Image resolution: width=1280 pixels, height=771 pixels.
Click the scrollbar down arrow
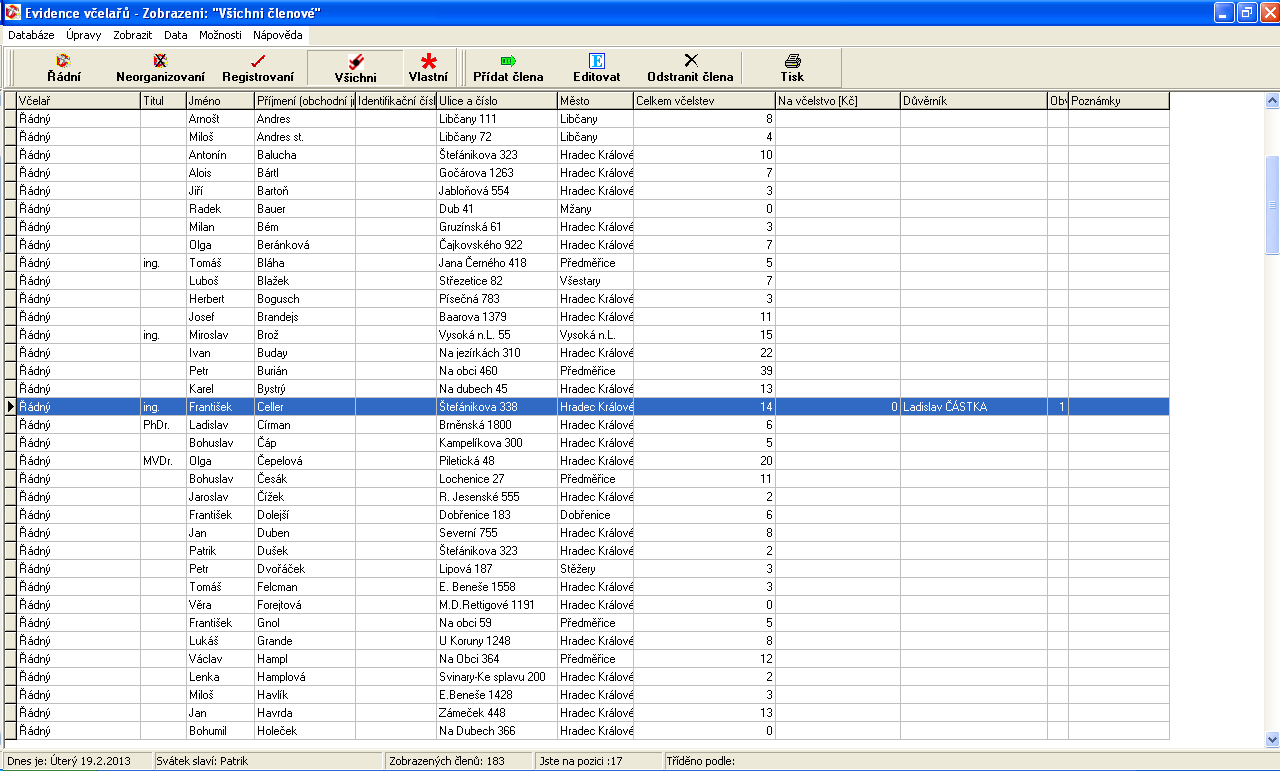[1272, 739]
